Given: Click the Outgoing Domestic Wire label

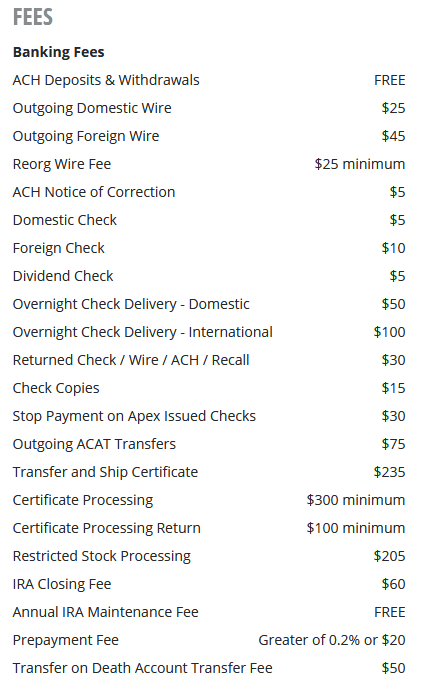Looking at the screenshot, I should coord(92,108).
